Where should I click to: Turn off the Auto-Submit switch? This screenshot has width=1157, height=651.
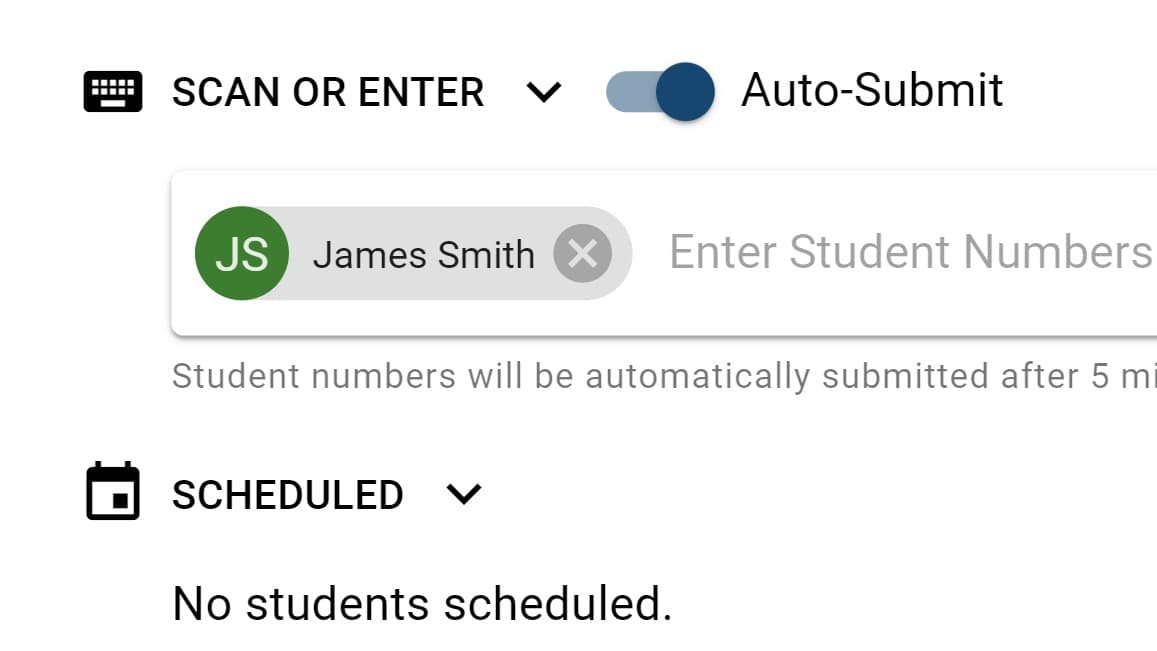point(660,92)
